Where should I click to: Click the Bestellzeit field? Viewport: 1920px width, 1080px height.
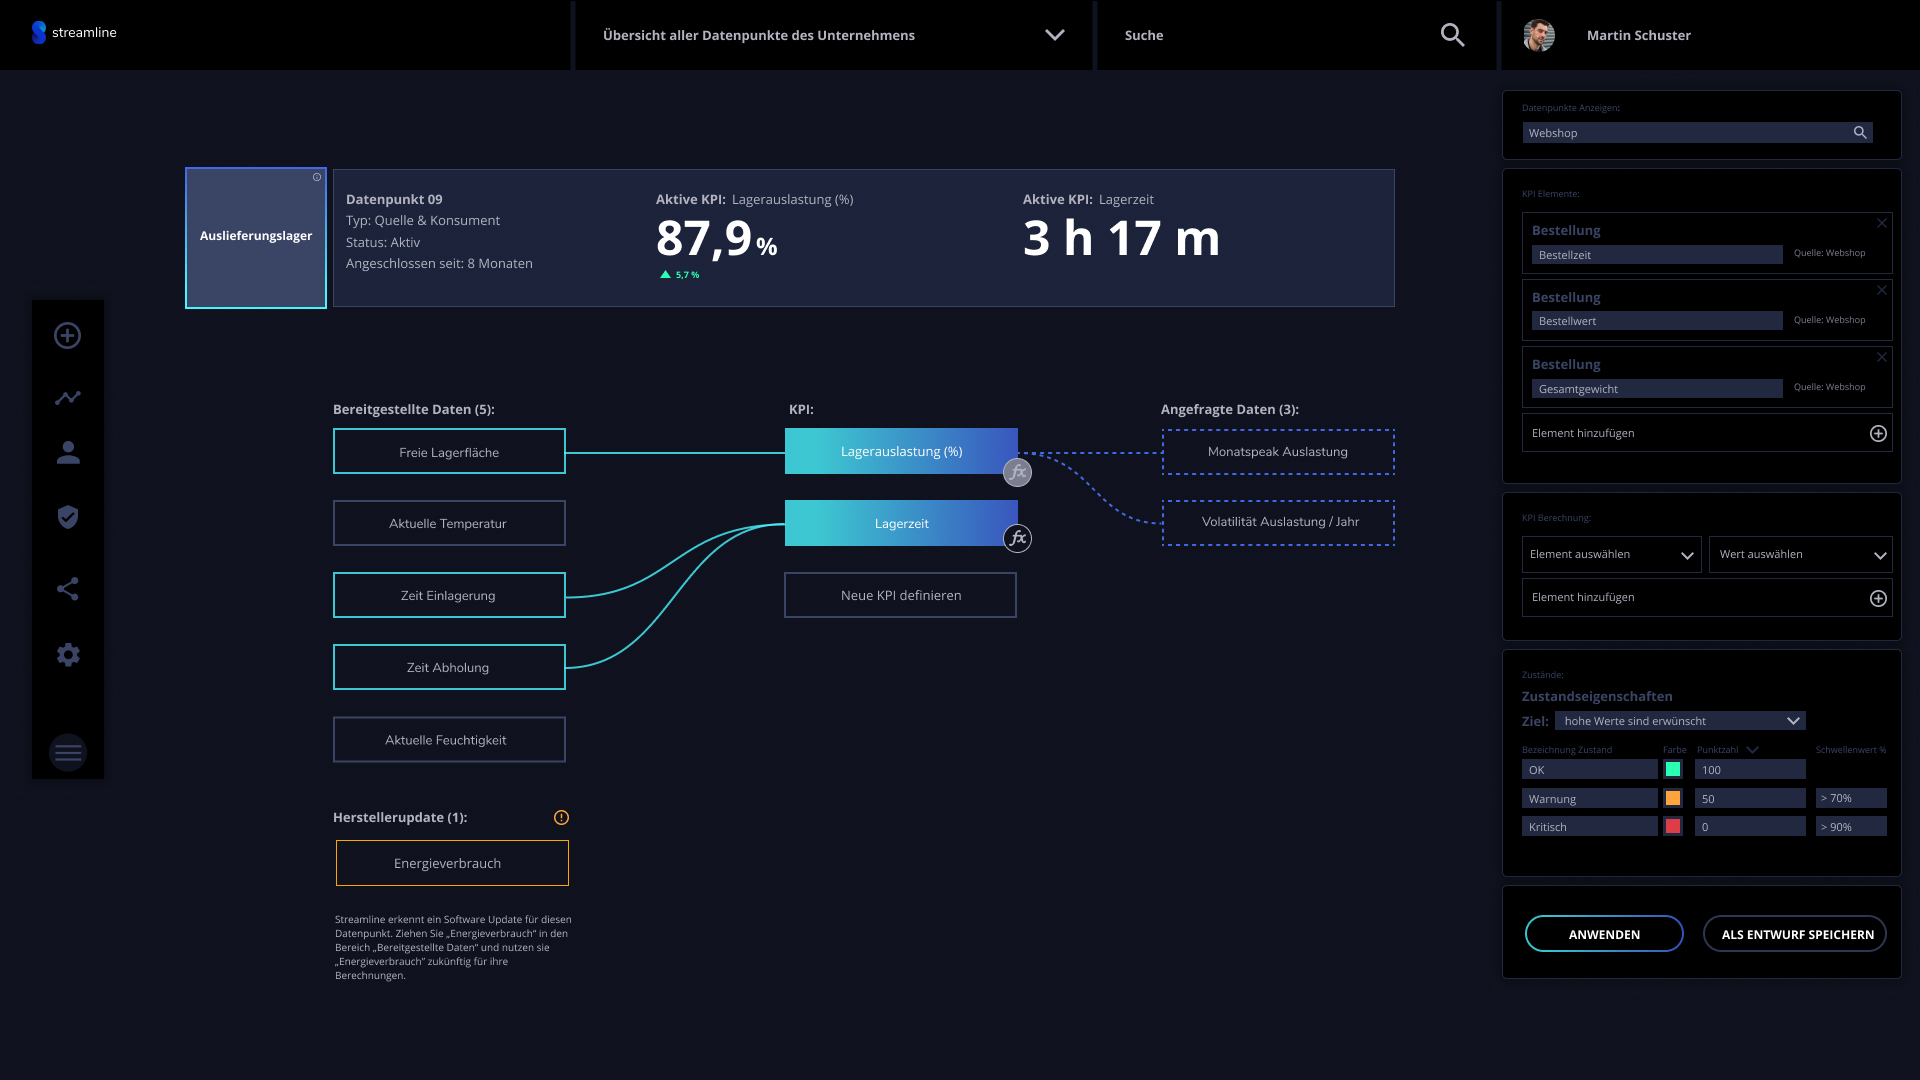1657,255
